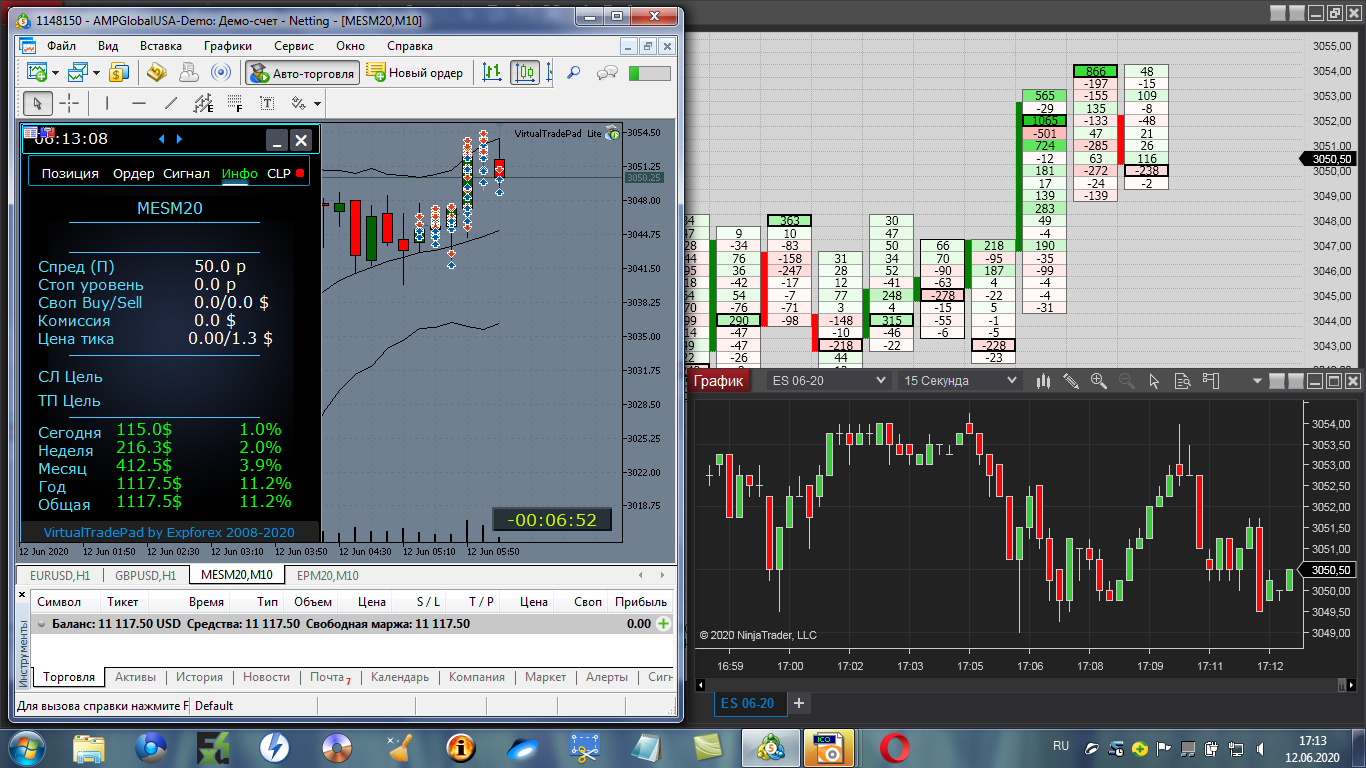Image resolution: width=1366 pixels, height=768 pixels.
Task: Click NinjaTrader zoom-in magnifier icon
Action: [x=1099, y=381]
